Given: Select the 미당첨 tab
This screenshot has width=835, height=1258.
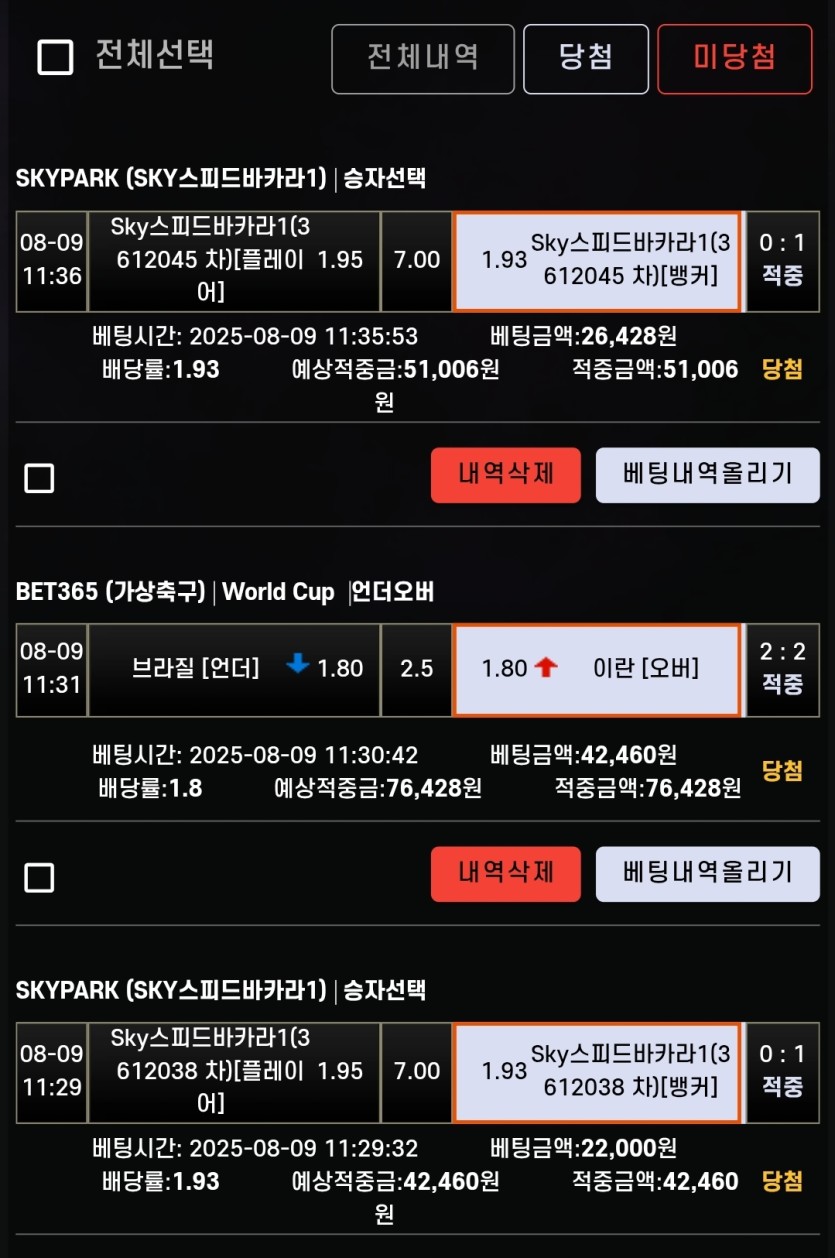Looking at the screenshot, I should [x=734, y=59].
